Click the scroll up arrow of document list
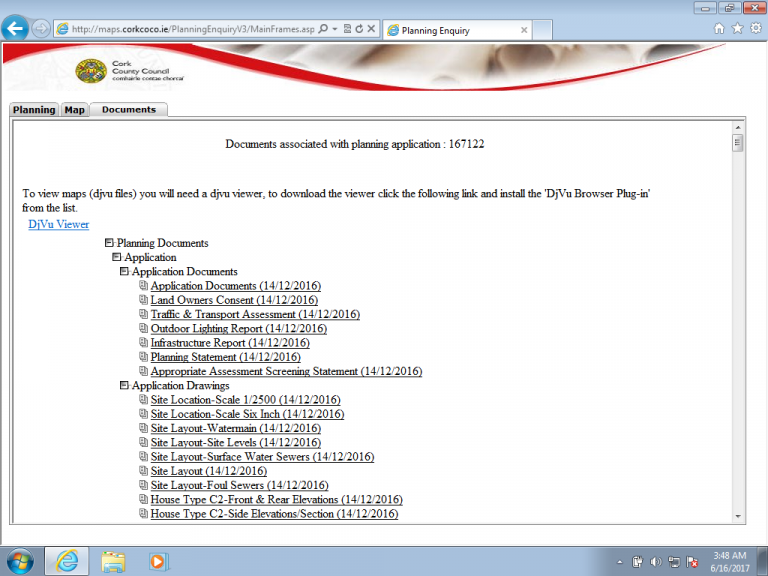Screen dimensions: 768x576 click(738, 127)
